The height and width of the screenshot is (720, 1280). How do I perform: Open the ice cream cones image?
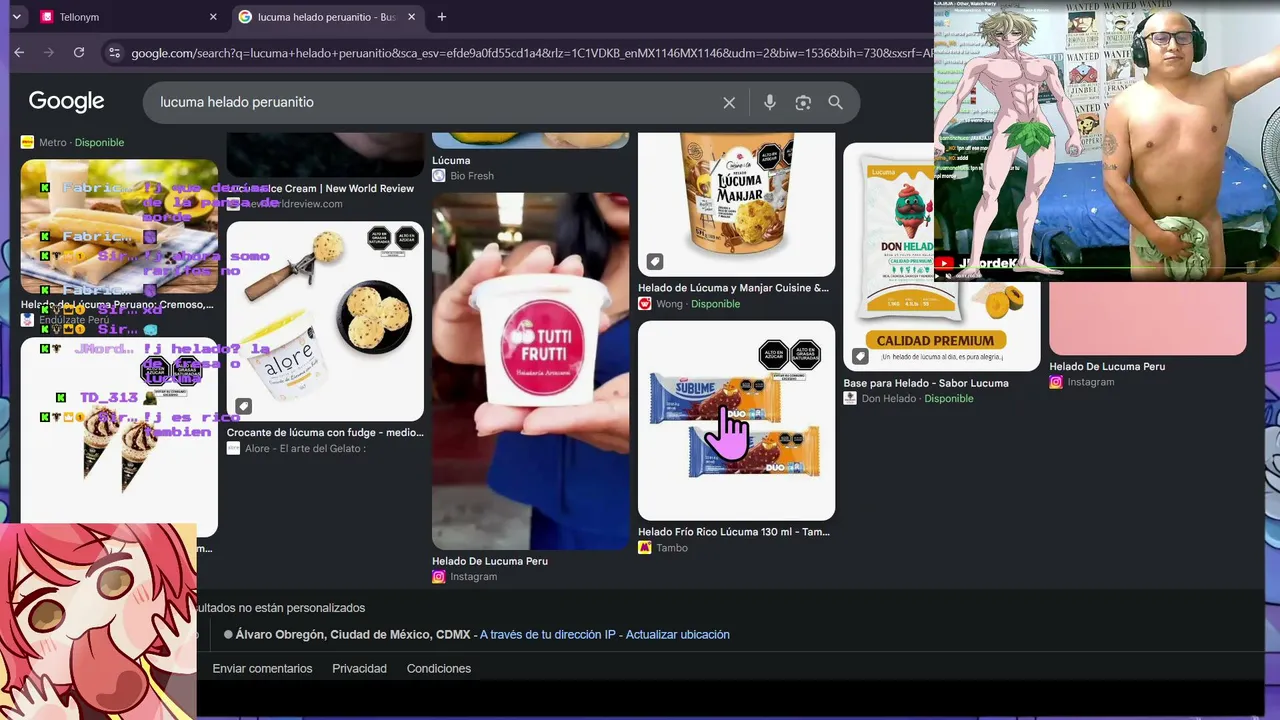[119, 437]
